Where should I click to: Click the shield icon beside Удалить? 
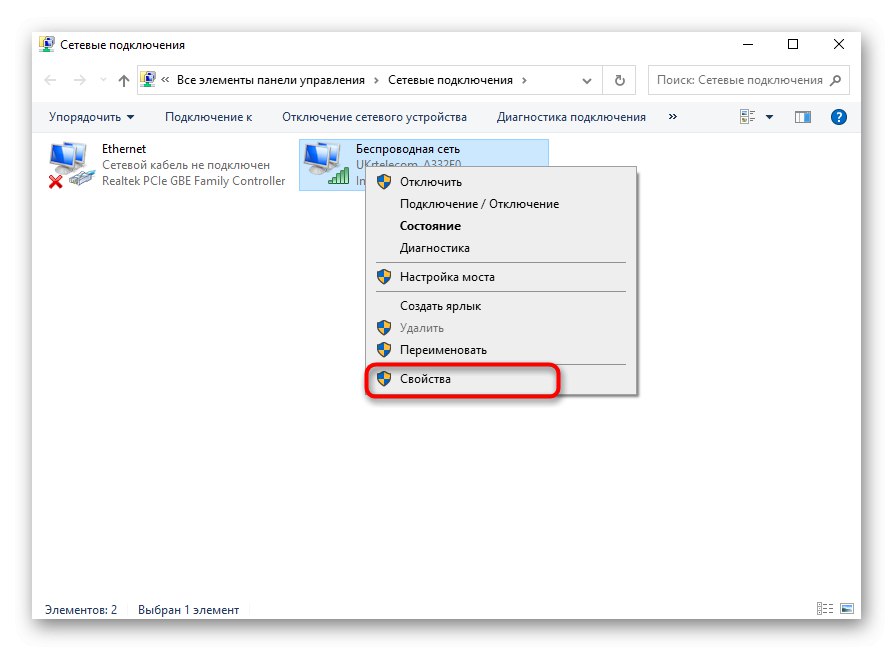[384, 327]
